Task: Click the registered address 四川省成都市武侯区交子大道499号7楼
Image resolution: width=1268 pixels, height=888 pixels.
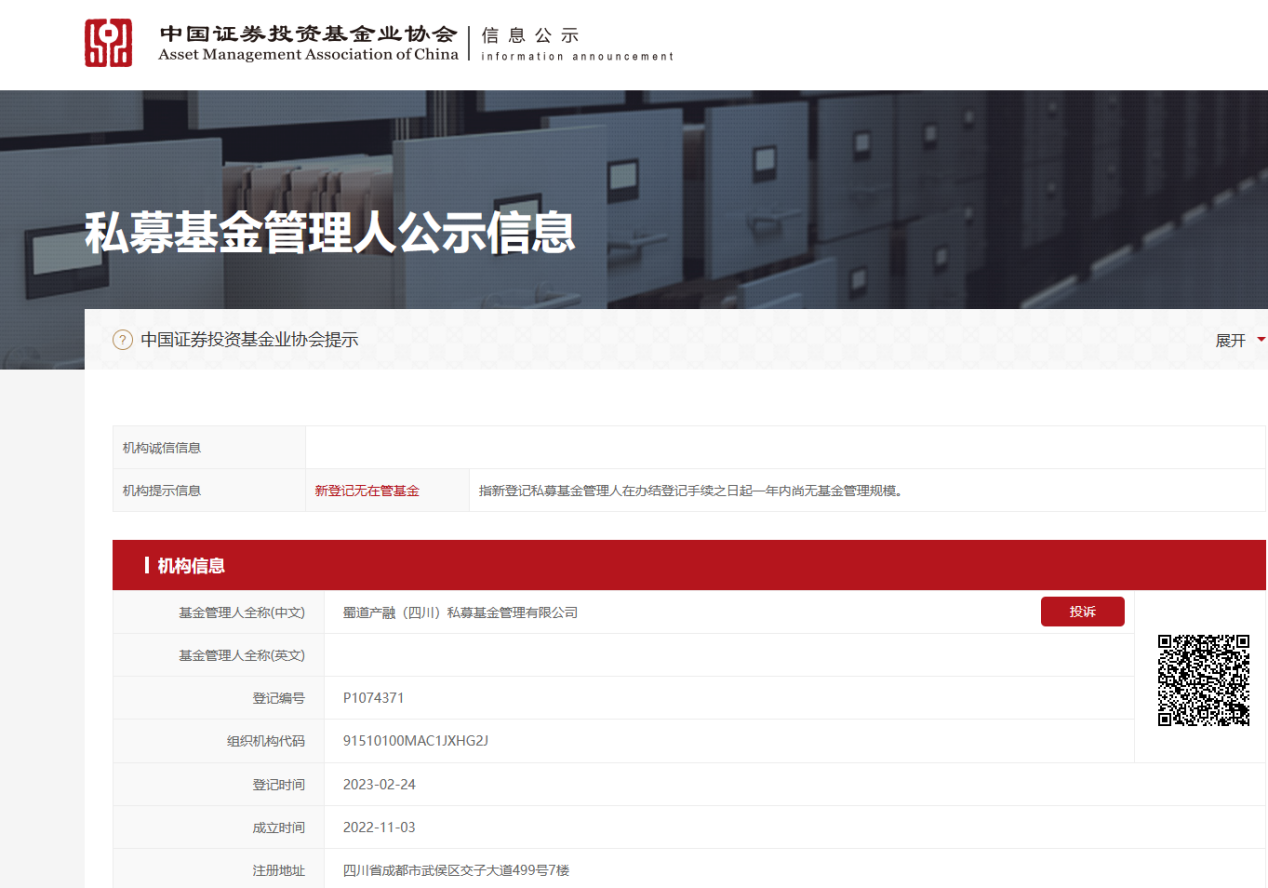Action: [456, 871]
